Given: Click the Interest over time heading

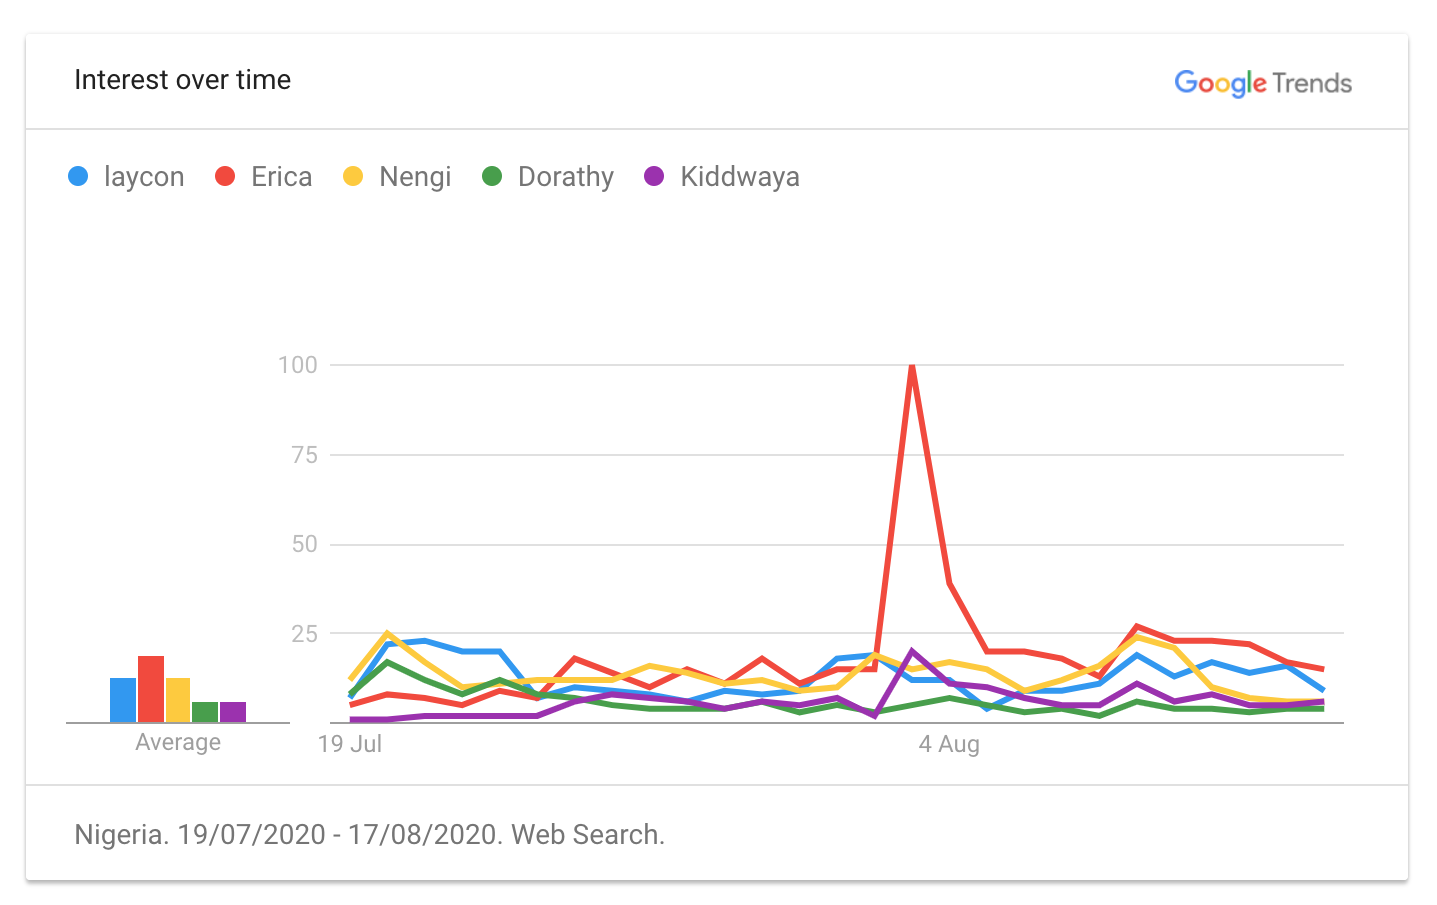Looking at the screenshot, I should click(x=183, y=80).
